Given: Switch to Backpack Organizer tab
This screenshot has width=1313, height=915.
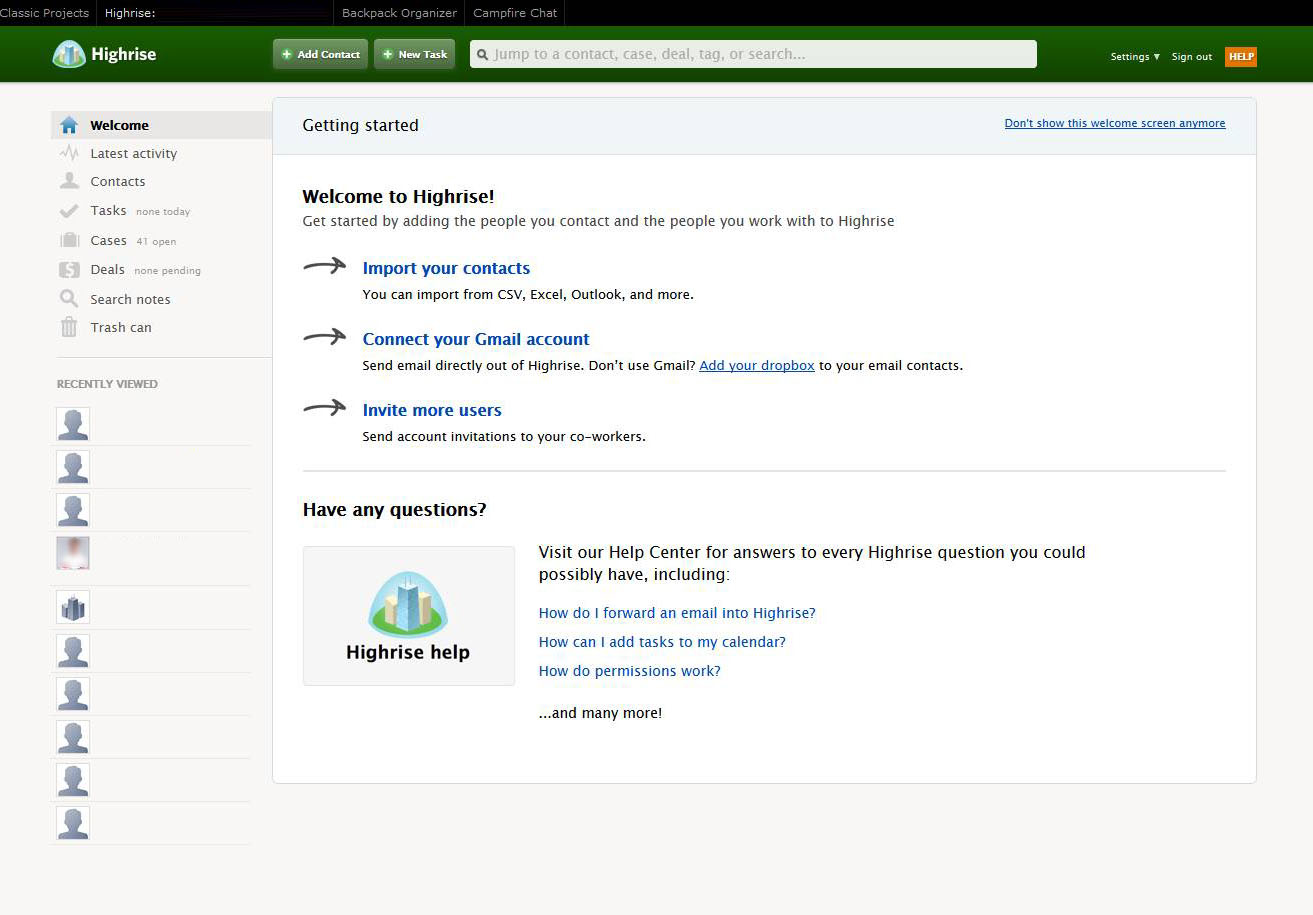Looking at the screenshot, I should point(399,13).
